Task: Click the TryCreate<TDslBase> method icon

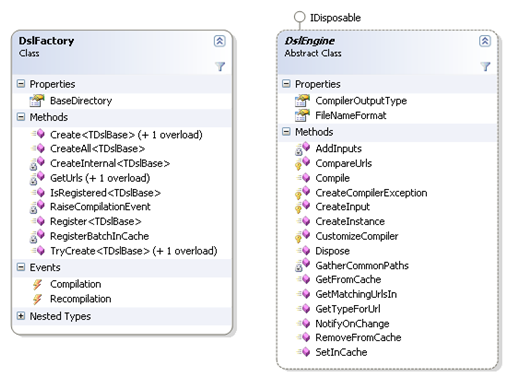Action: (38, 250)
